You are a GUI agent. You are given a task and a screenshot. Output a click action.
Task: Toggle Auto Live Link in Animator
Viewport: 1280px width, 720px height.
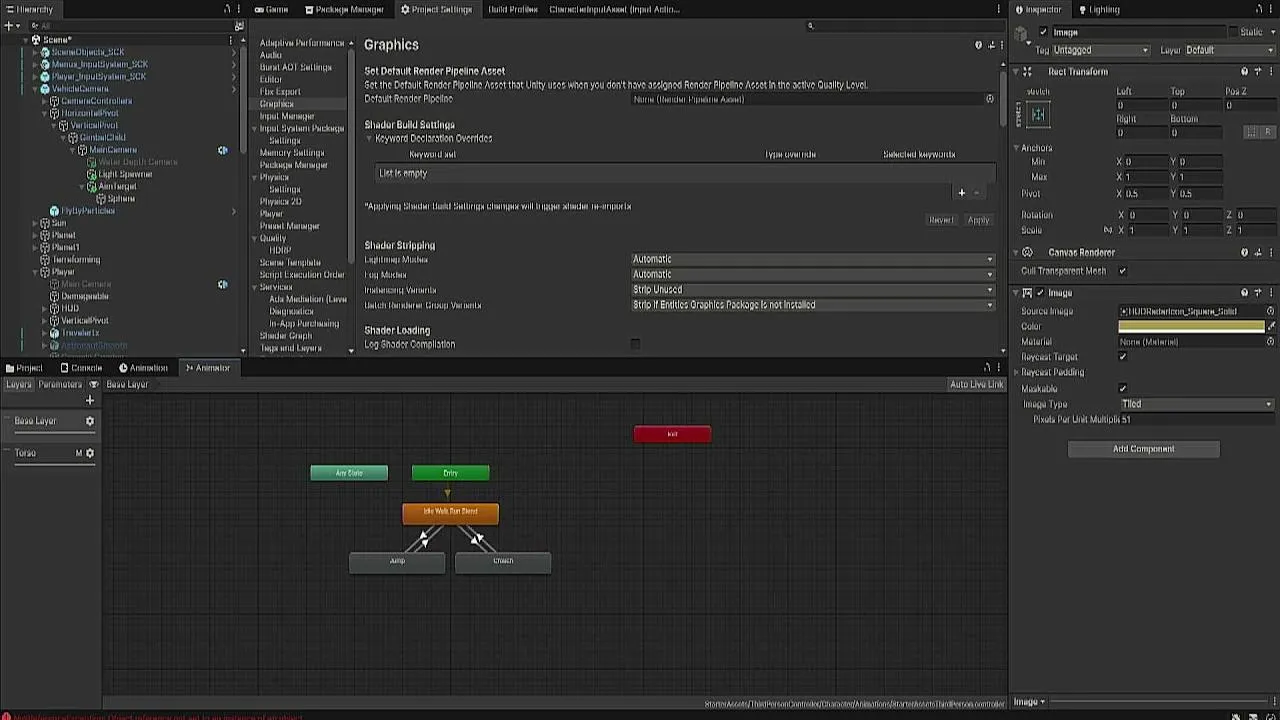click(976, 384)
